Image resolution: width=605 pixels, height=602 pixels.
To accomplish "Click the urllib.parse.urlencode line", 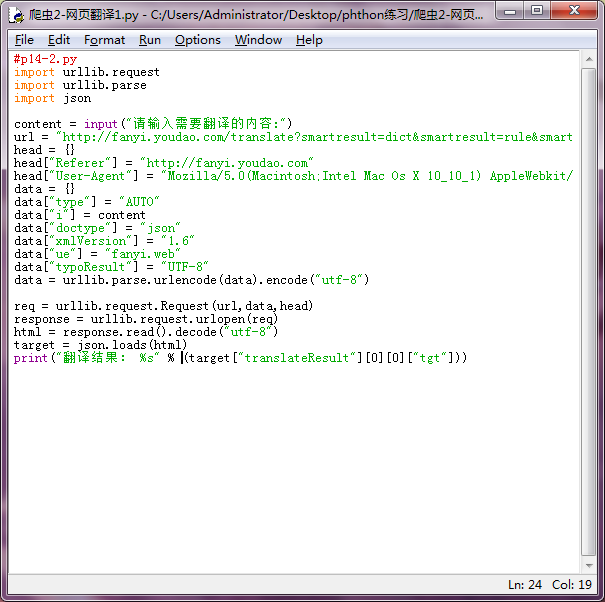I will (192, 280).
